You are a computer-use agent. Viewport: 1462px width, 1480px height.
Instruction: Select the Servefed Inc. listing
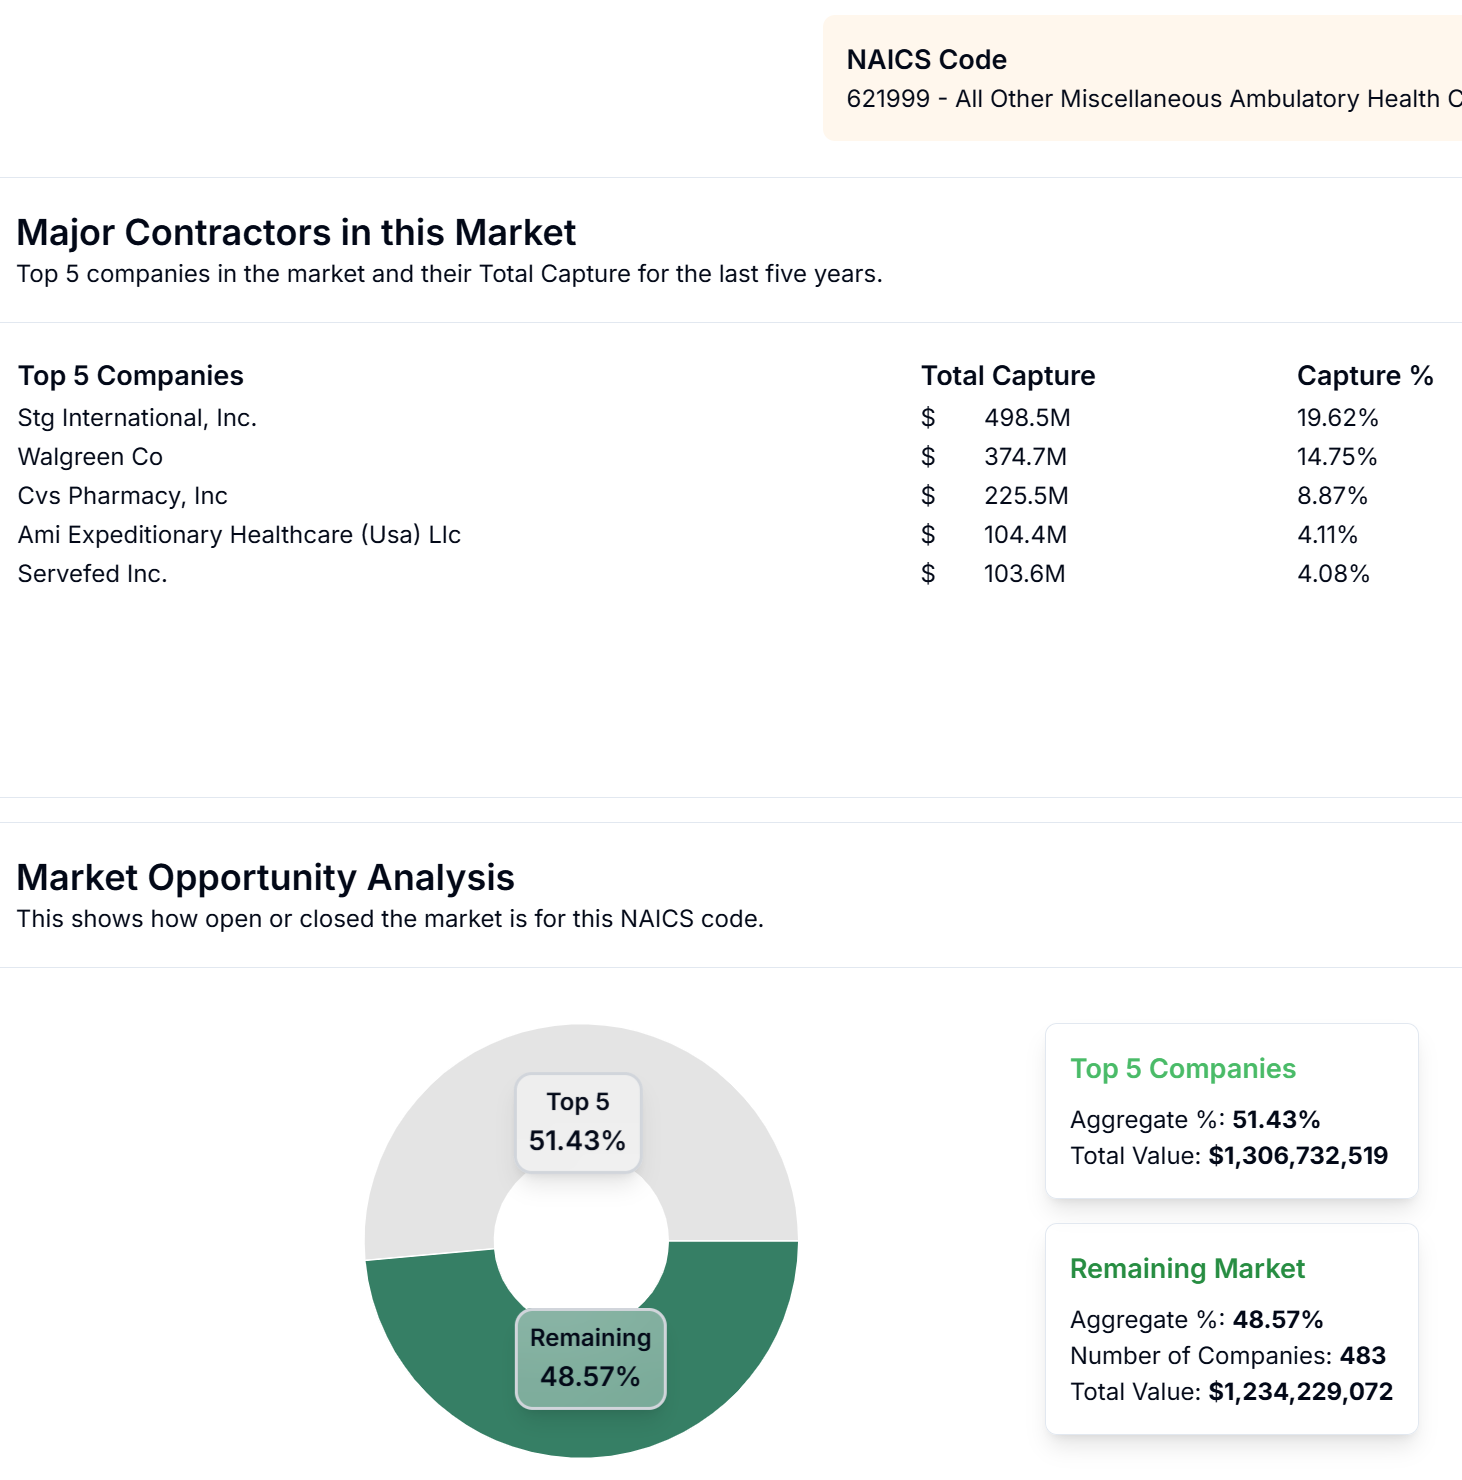(92, 573)
